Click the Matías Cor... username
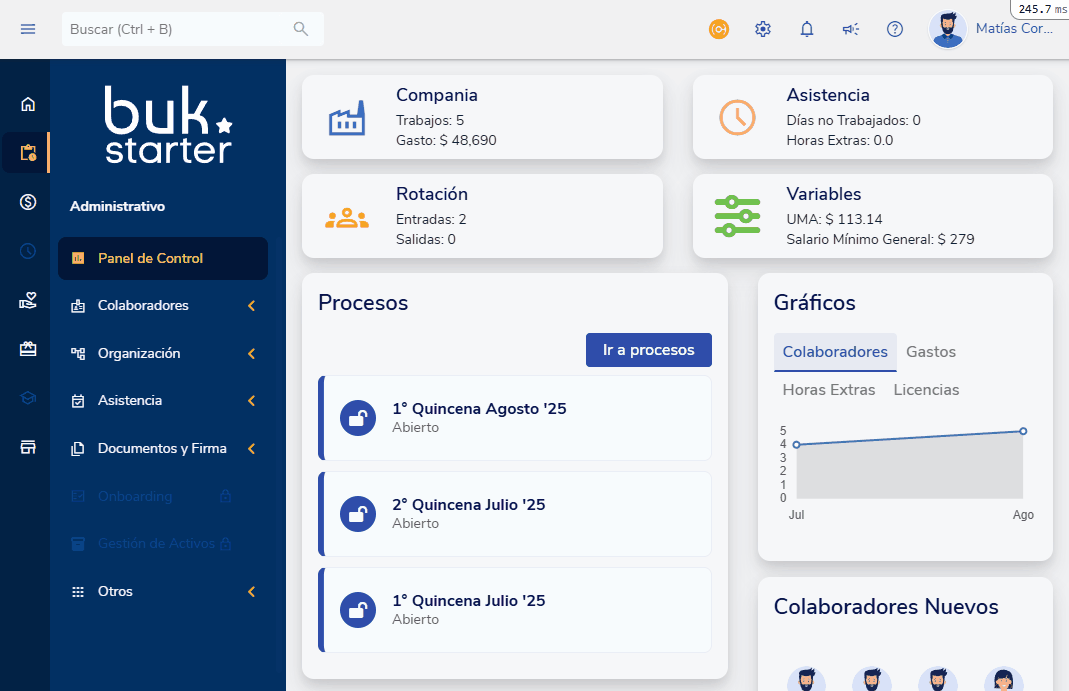This screenshot has width=1069, height=691. pos(1014,29)
